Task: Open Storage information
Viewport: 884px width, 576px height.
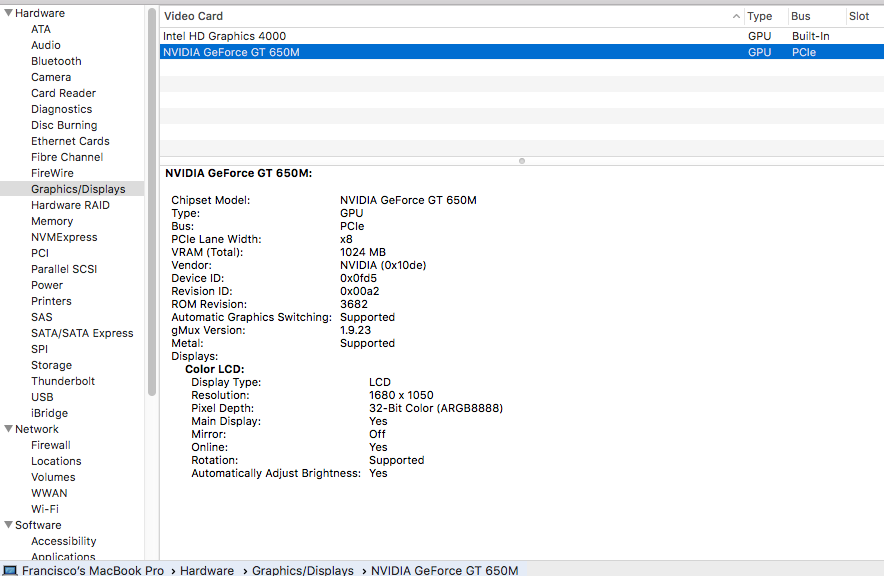Action: tap(51, 365)
